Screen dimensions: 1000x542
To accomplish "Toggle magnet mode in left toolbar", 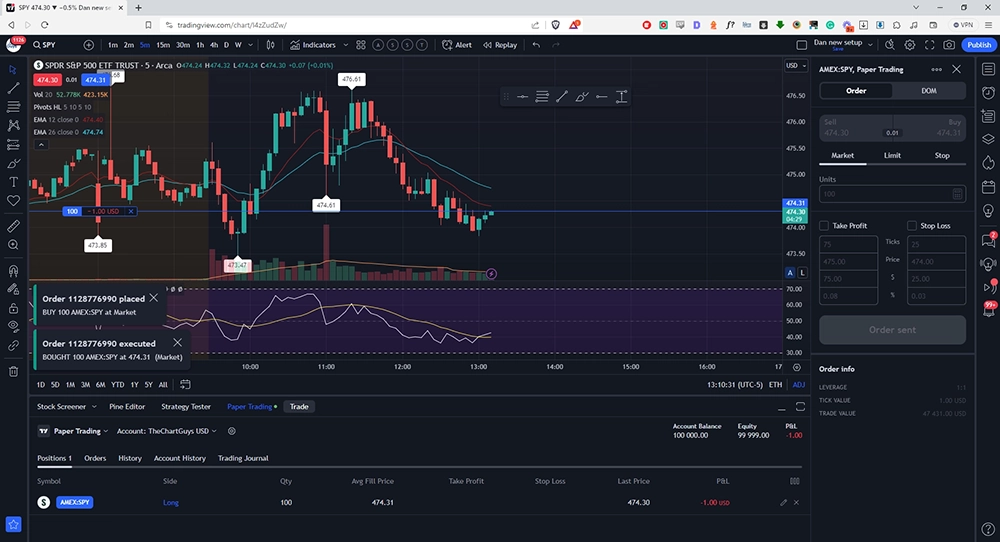I will click(13, 270).
